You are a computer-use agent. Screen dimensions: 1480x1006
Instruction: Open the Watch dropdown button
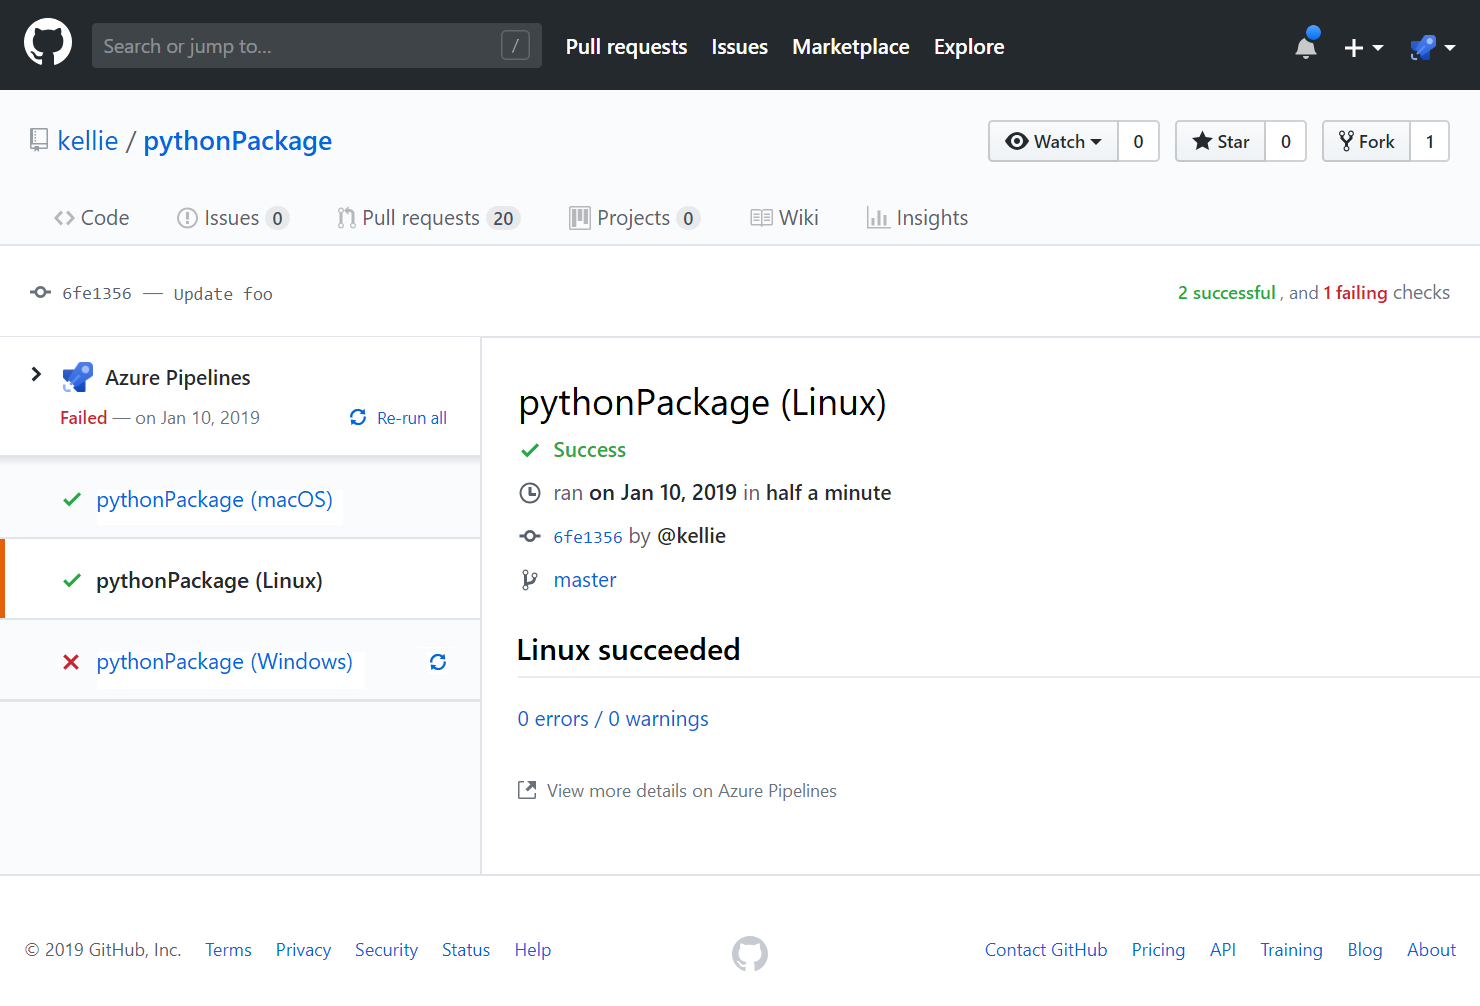(1054, 142)
